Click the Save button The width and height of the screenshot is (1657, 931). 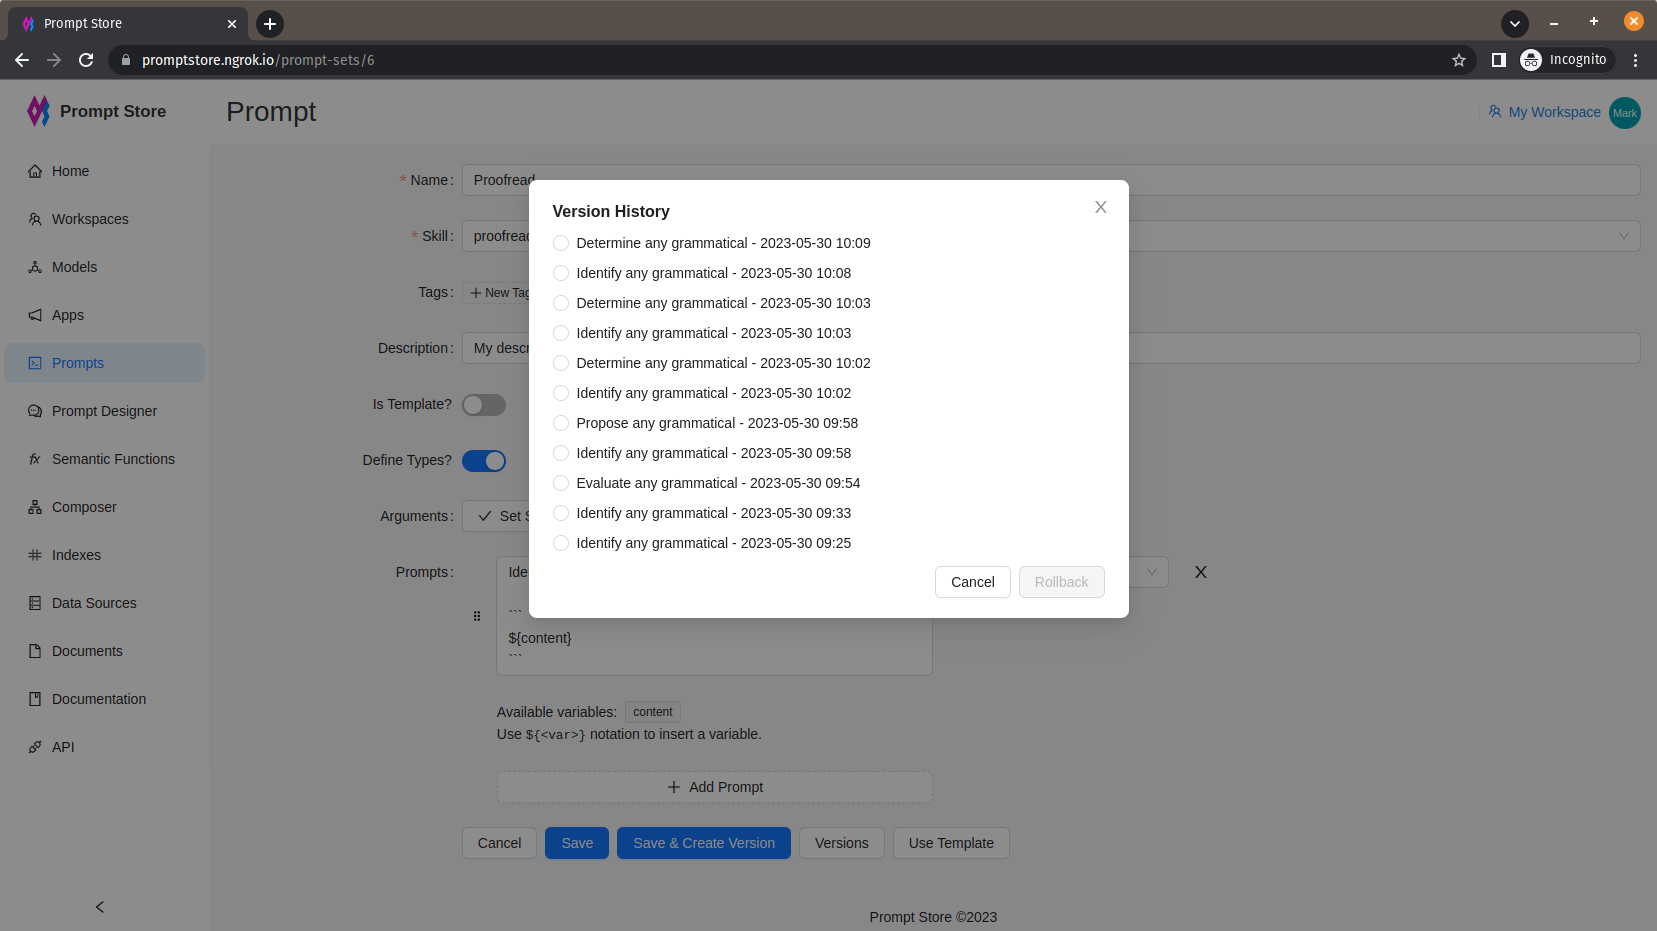coord(577,843)
